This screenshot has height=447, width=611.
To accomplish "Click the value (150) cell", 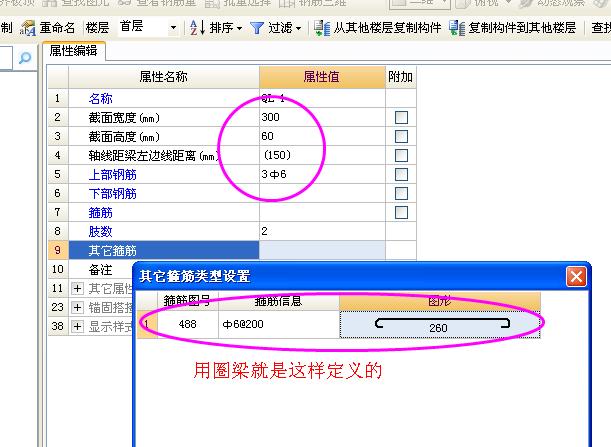I will (322, 155).
